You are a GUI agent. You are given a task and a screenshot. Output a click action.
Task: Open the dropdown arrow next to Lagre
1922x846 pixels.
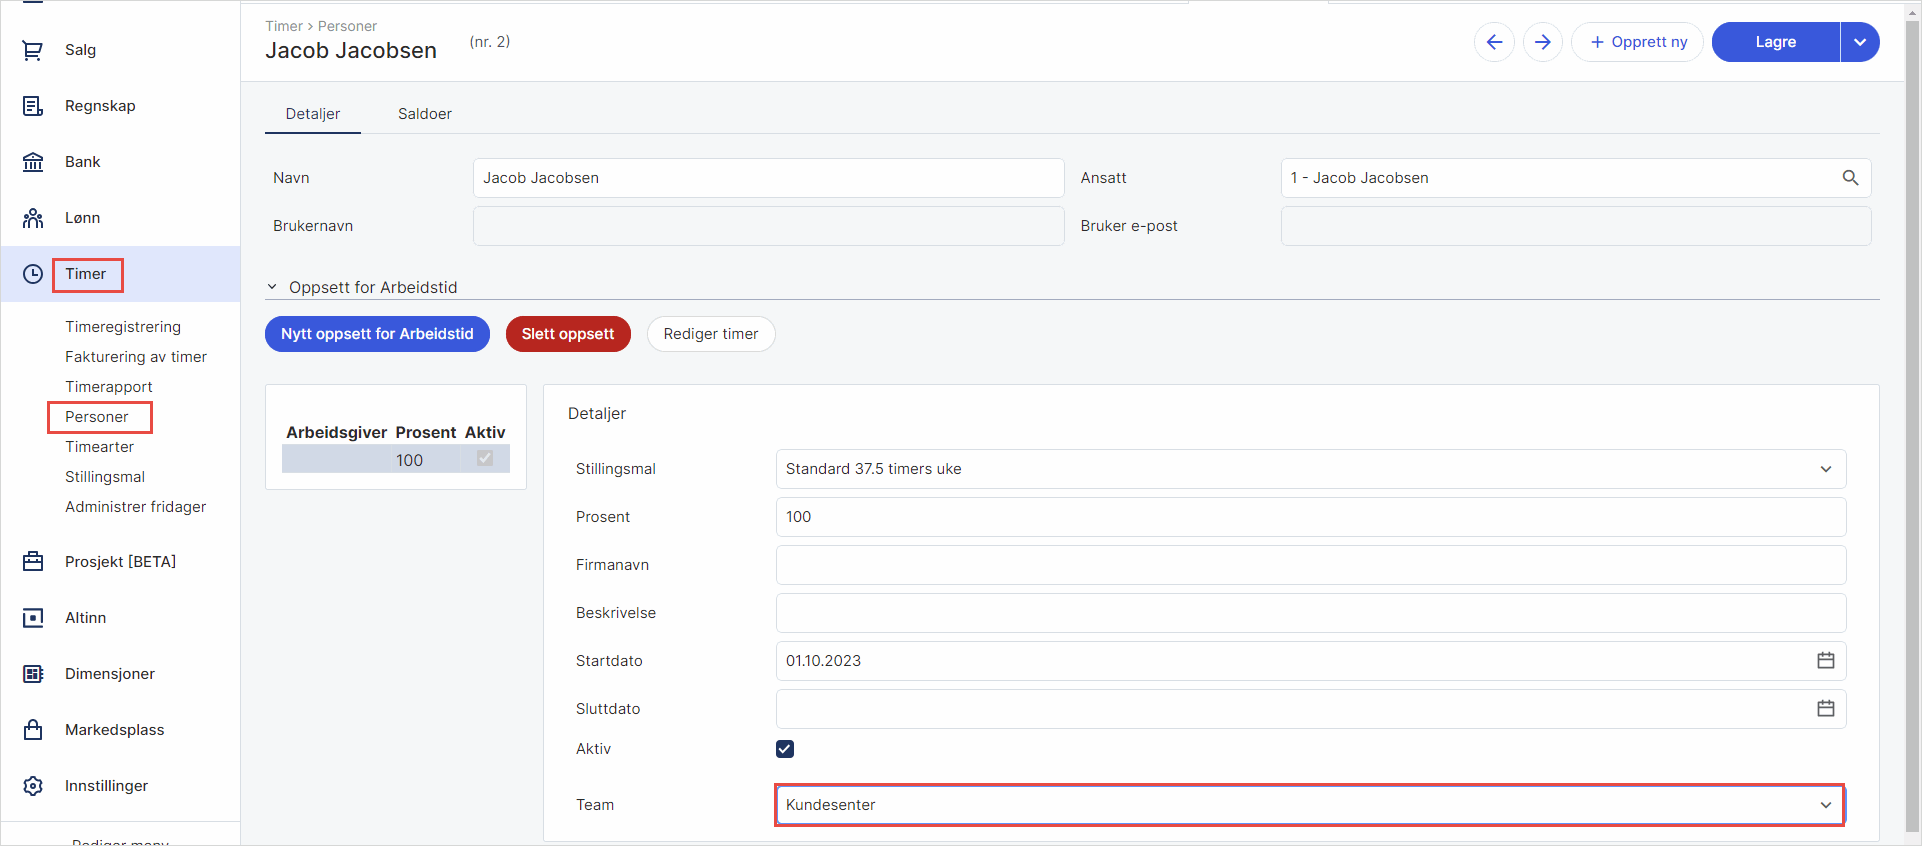click(1860, 42)
